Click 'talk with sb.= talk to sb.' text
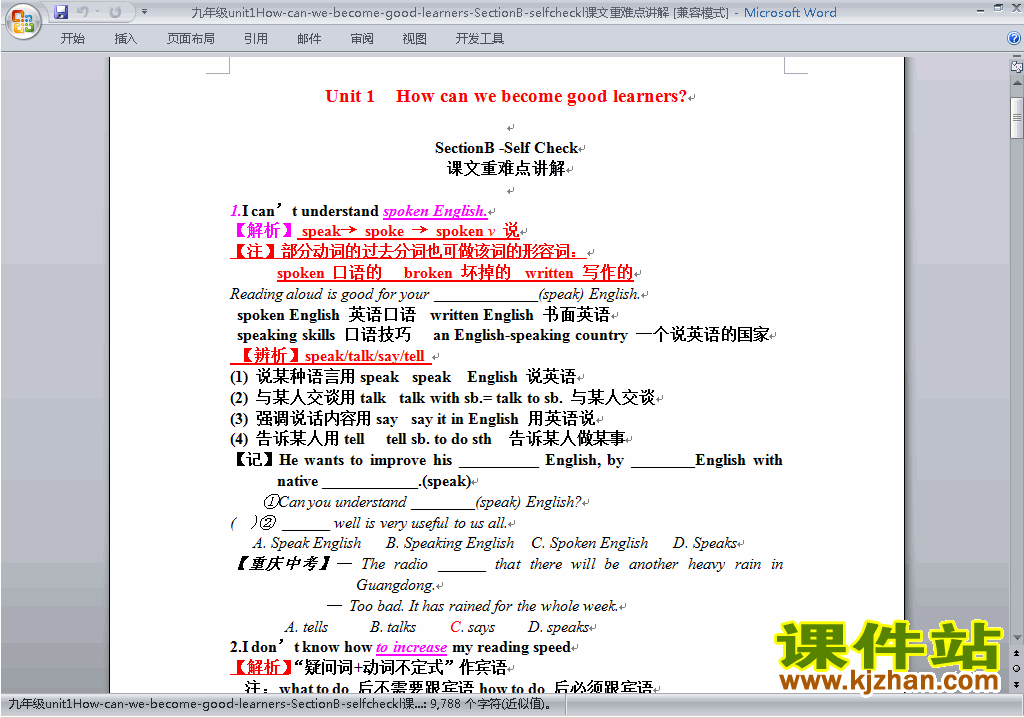 tap(481, 398)
